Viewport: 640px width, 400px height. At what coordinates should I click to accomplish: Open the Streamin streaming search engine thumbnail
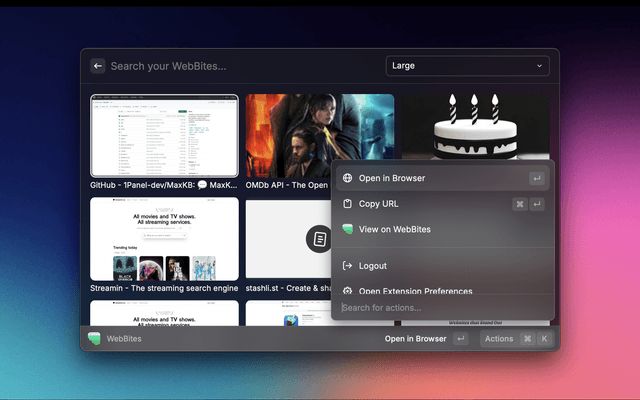click(x=165, y=239)
